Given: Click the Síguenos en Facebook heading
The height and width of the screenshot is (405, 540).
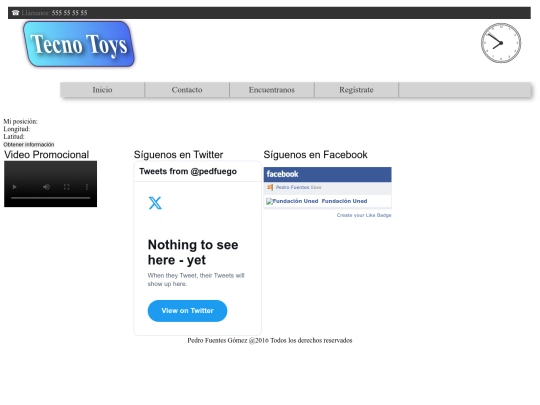Looking at the screenshot, I should tap(315, 155).
